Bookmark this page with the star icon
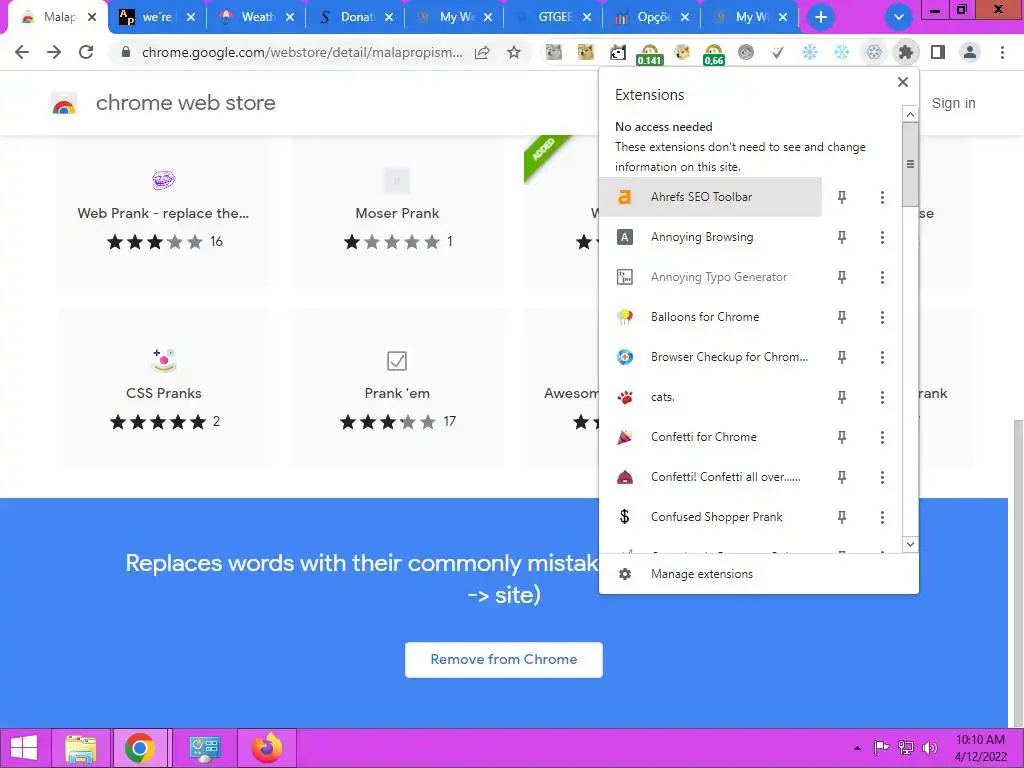The height and width of the screenshot is (768, 1024). (515, 52)
